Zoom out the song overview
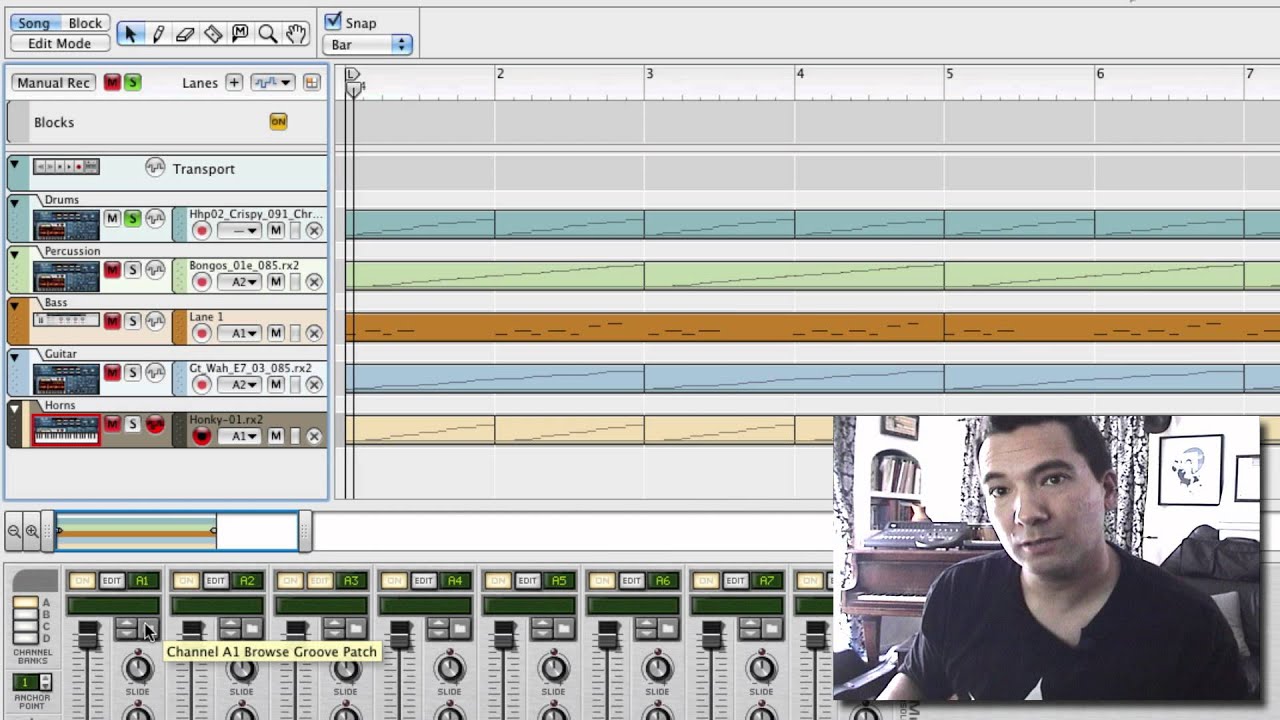 pyautogui.click(x=14, y=532)
